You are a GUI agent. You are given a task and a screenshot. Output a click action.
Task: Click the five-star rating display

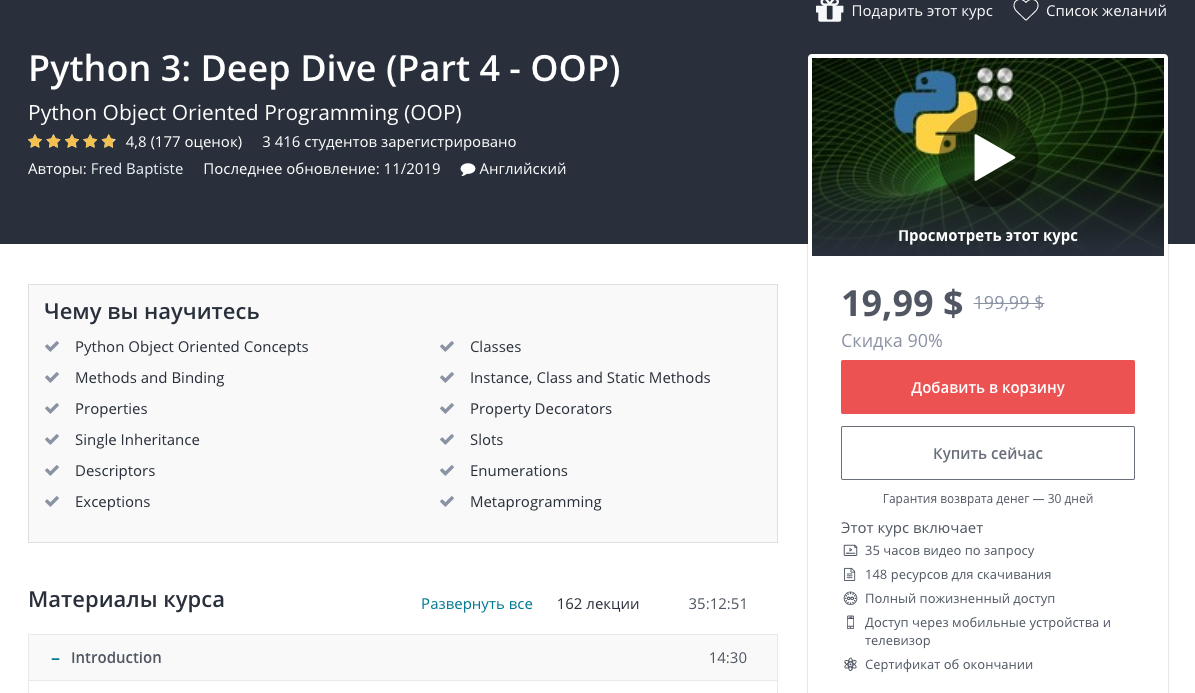point(72,141)
